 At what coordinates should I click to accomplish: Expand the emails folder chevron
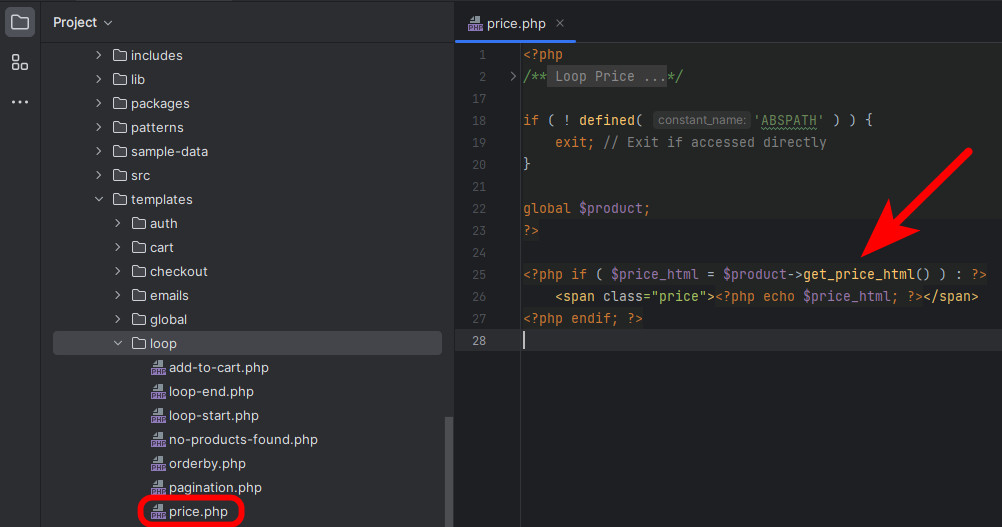pyautogui.click(x=118, y=295)
